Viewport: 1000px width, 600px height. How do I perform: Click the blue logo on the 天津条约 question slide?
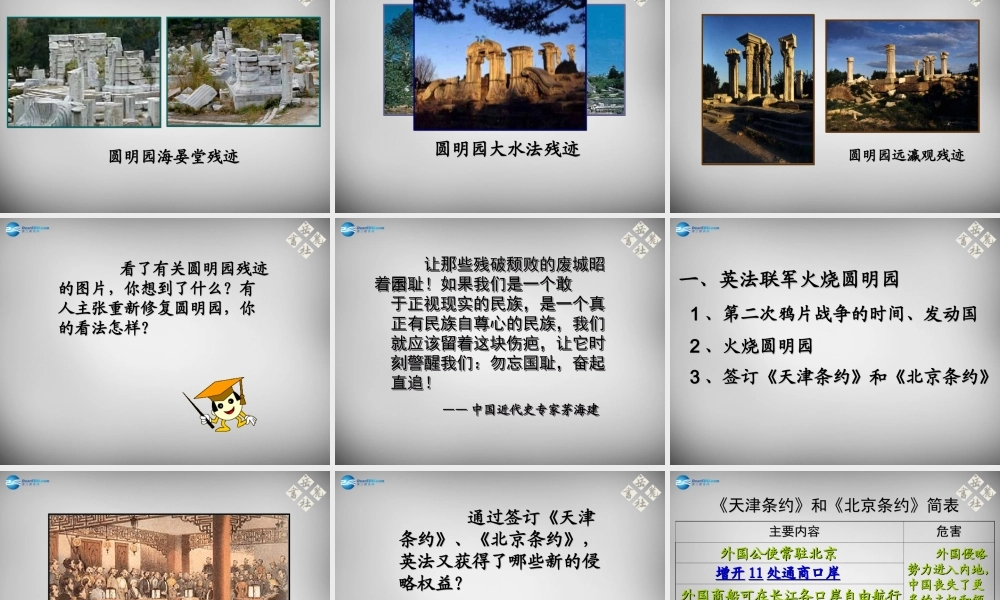[362, 483]
